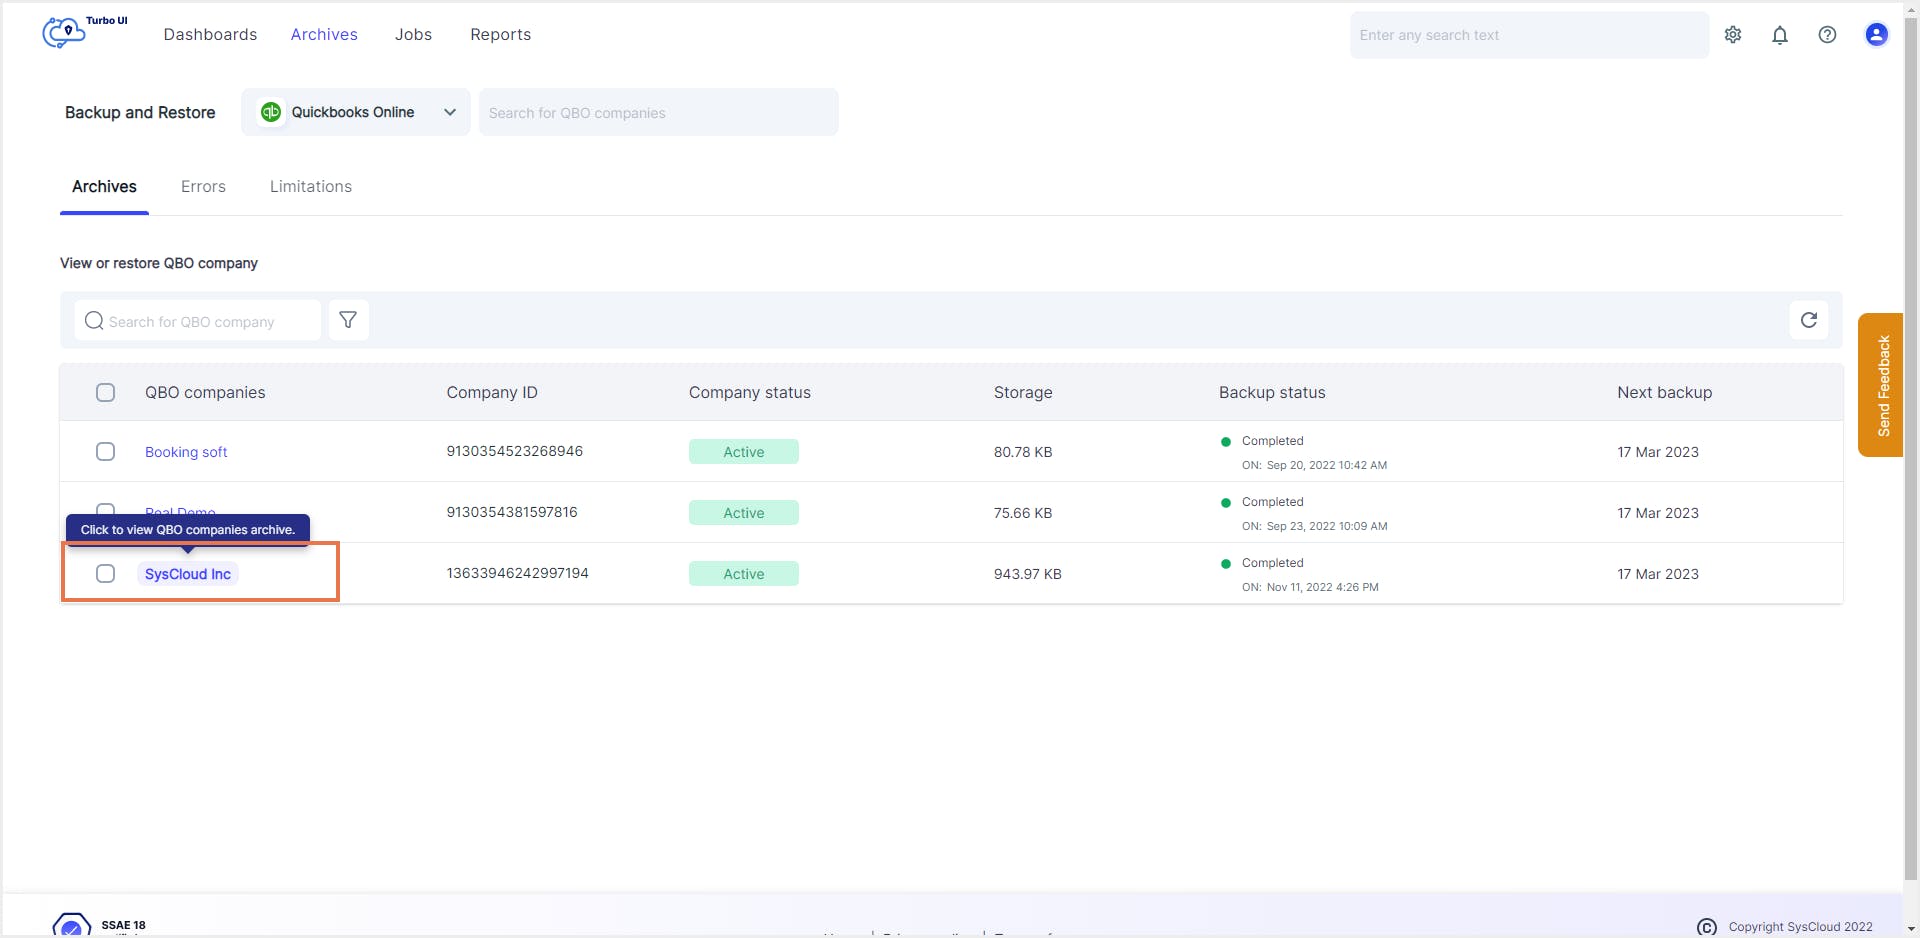Click the filter icon beside company search

tap(348, 320)
